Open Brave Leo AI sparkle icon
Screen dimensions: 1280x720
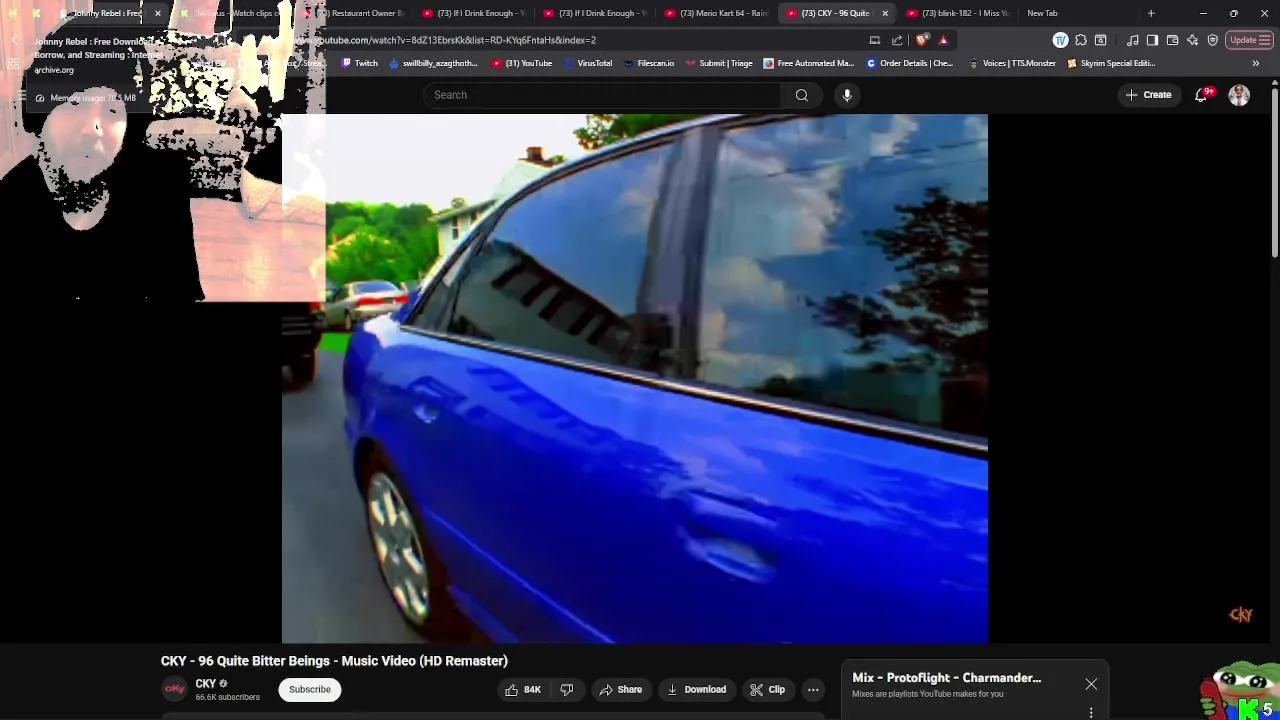[x=1192, y=40]
